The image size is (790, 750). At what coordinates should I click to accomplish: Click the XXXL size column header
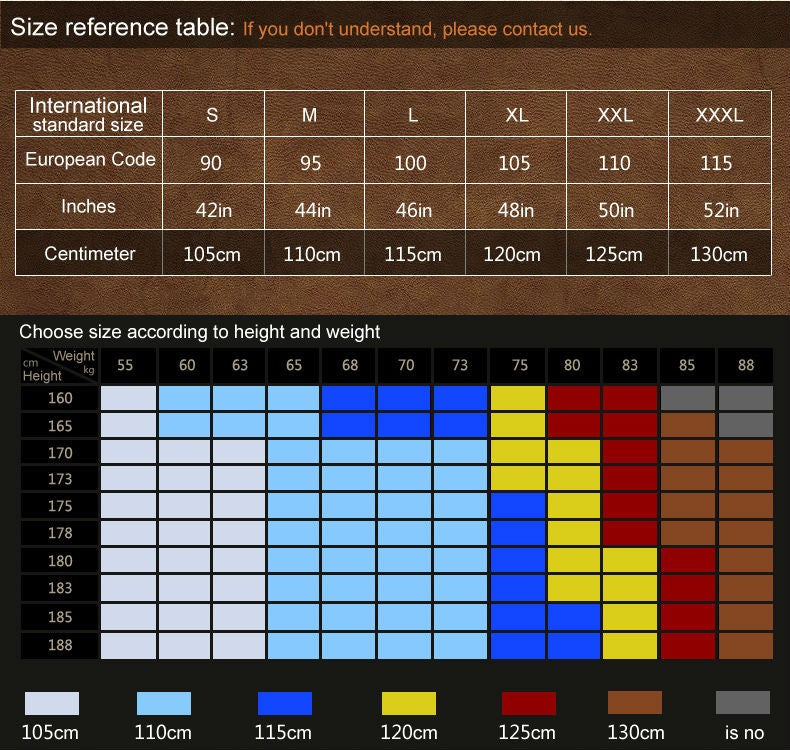(719, 115)
